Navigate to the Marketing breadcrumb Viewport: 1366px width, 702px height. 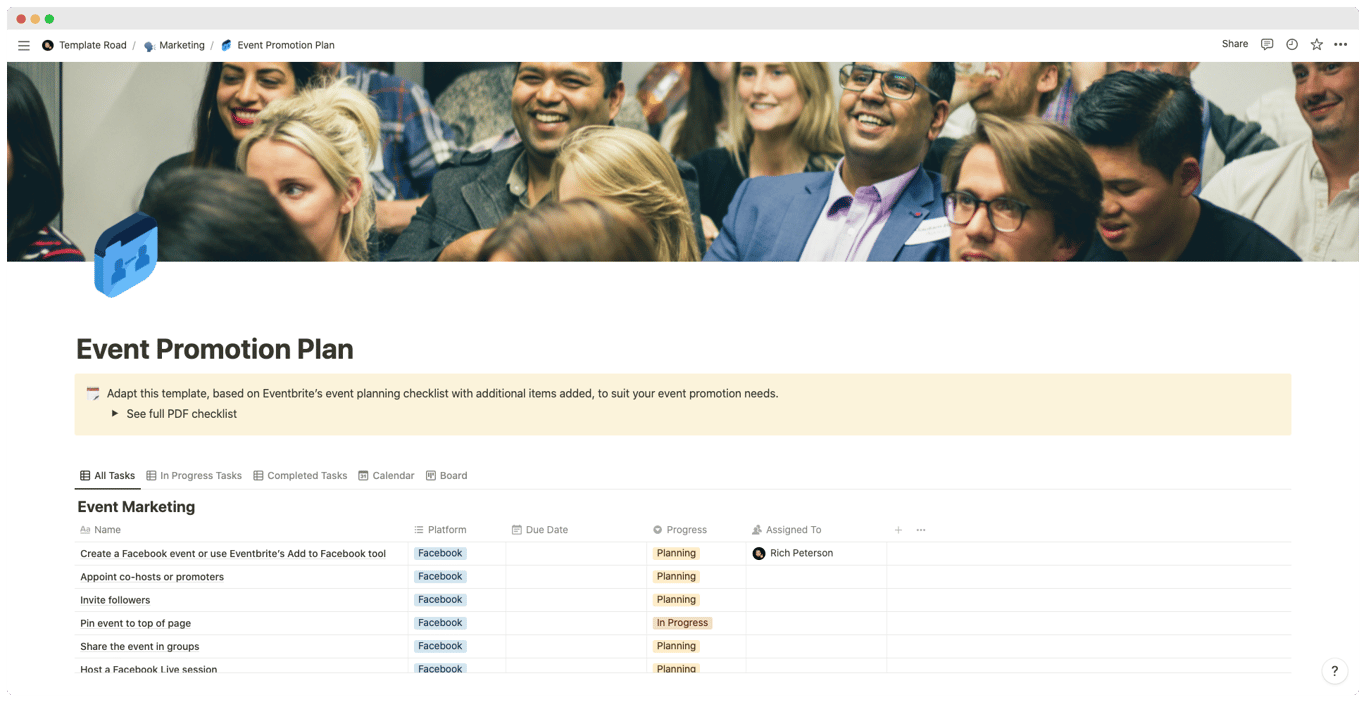click(182, 45)
